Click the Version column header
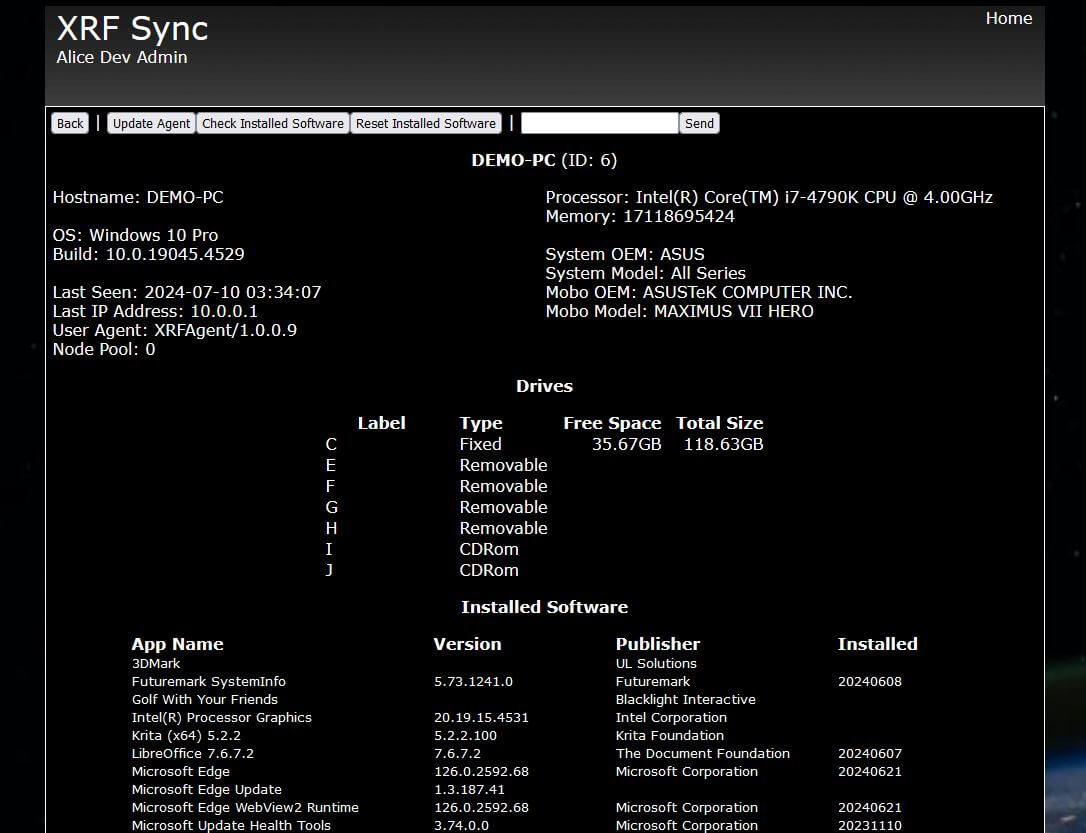The height and width of the screenshot is (833, 1086). (x=468, y=644)
